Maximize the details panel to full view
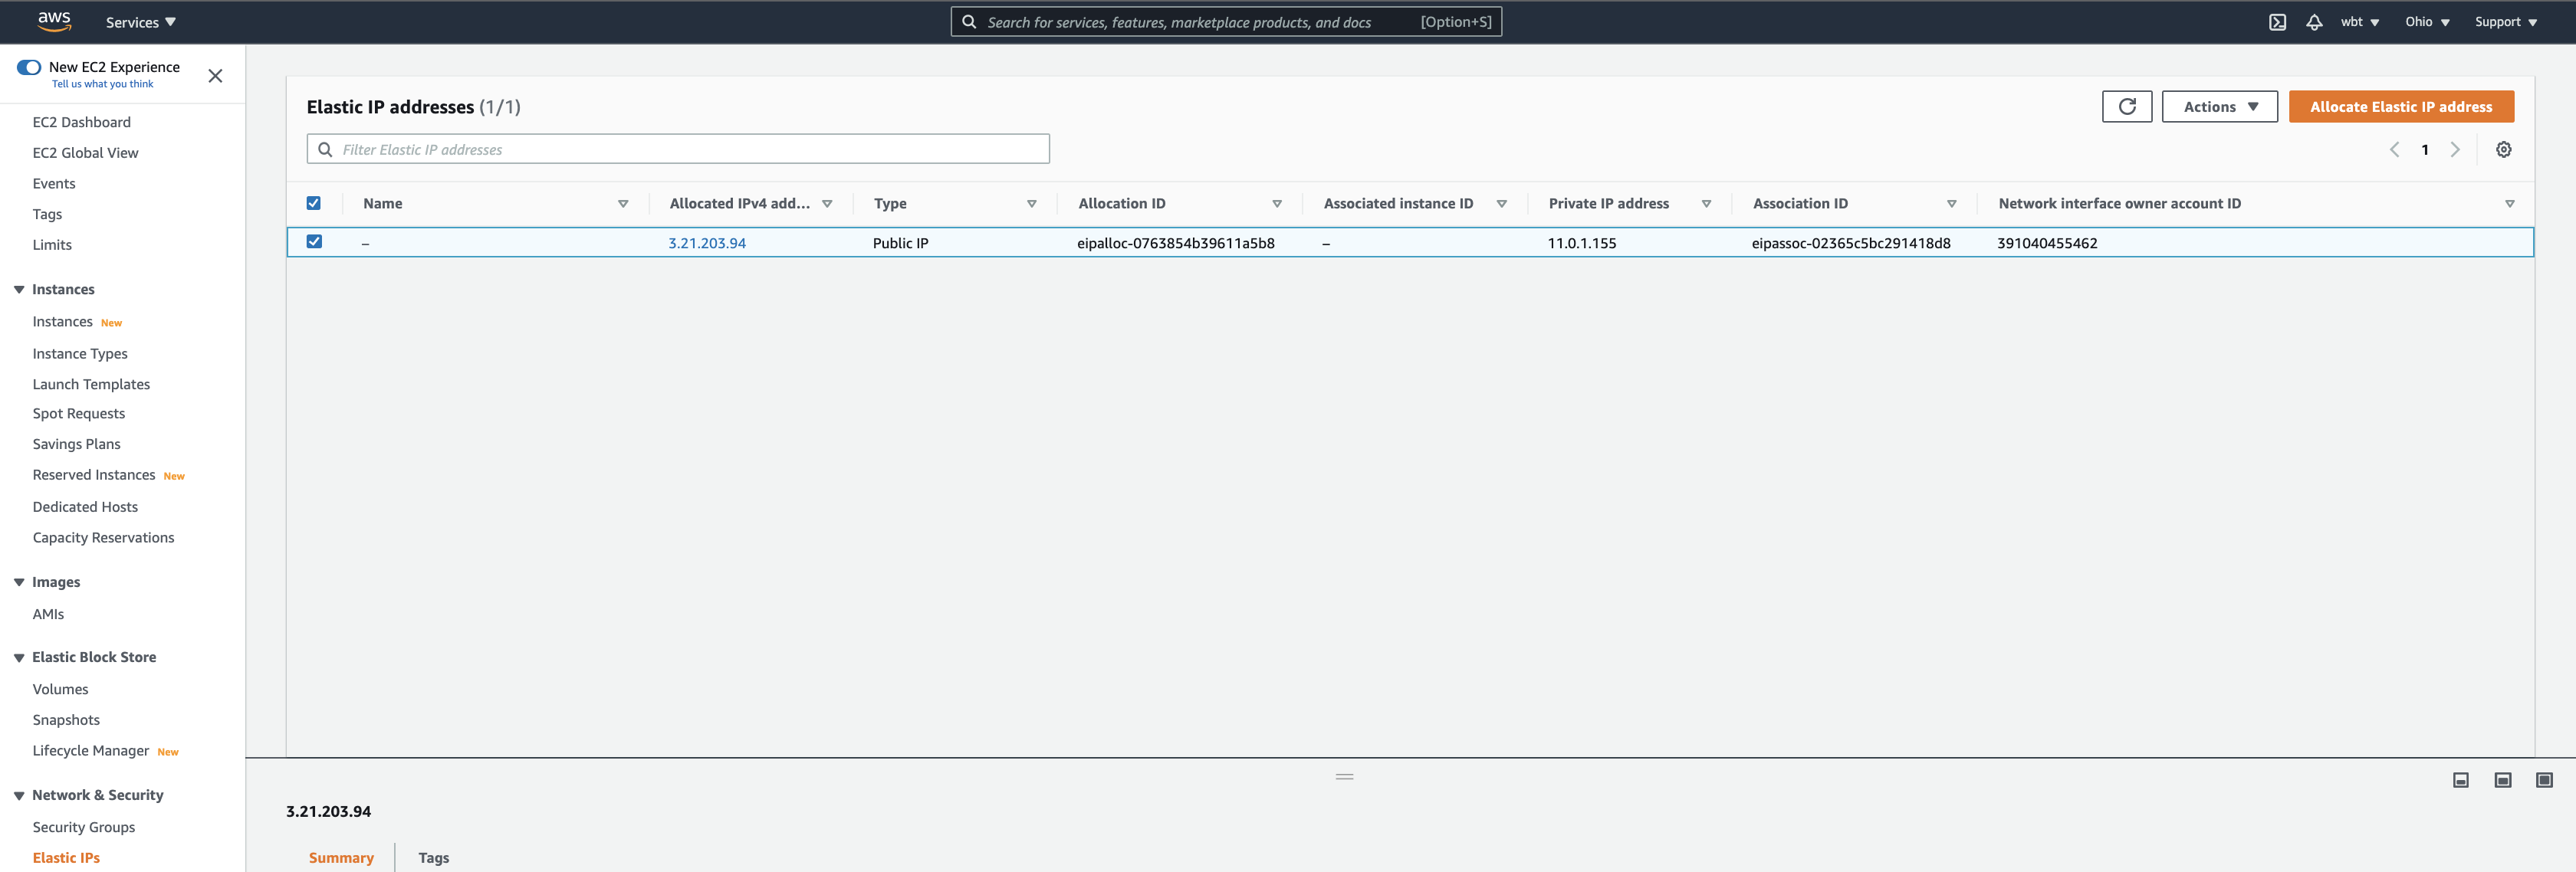 (x=2544, y=780)
